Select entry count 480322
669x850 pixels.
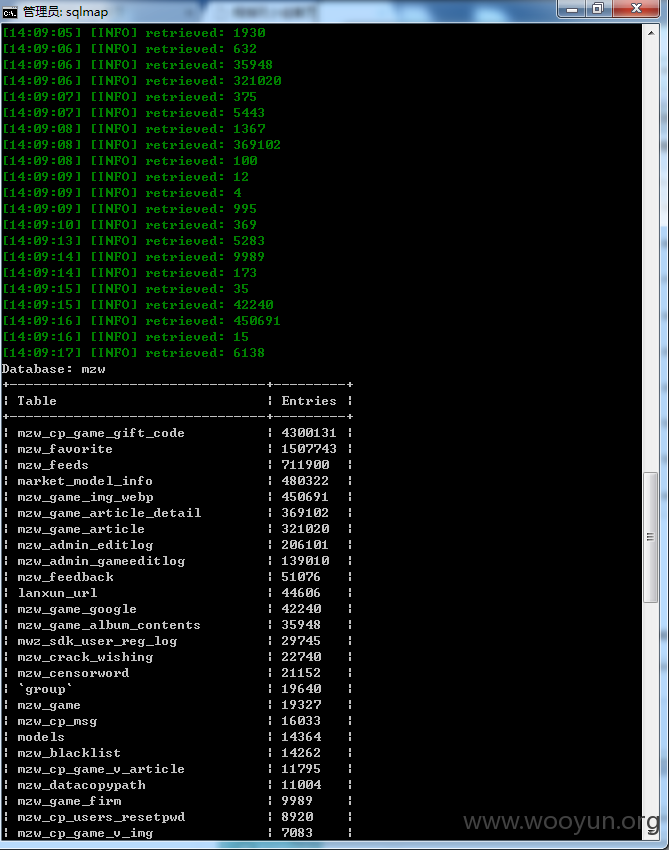(305, 481)
